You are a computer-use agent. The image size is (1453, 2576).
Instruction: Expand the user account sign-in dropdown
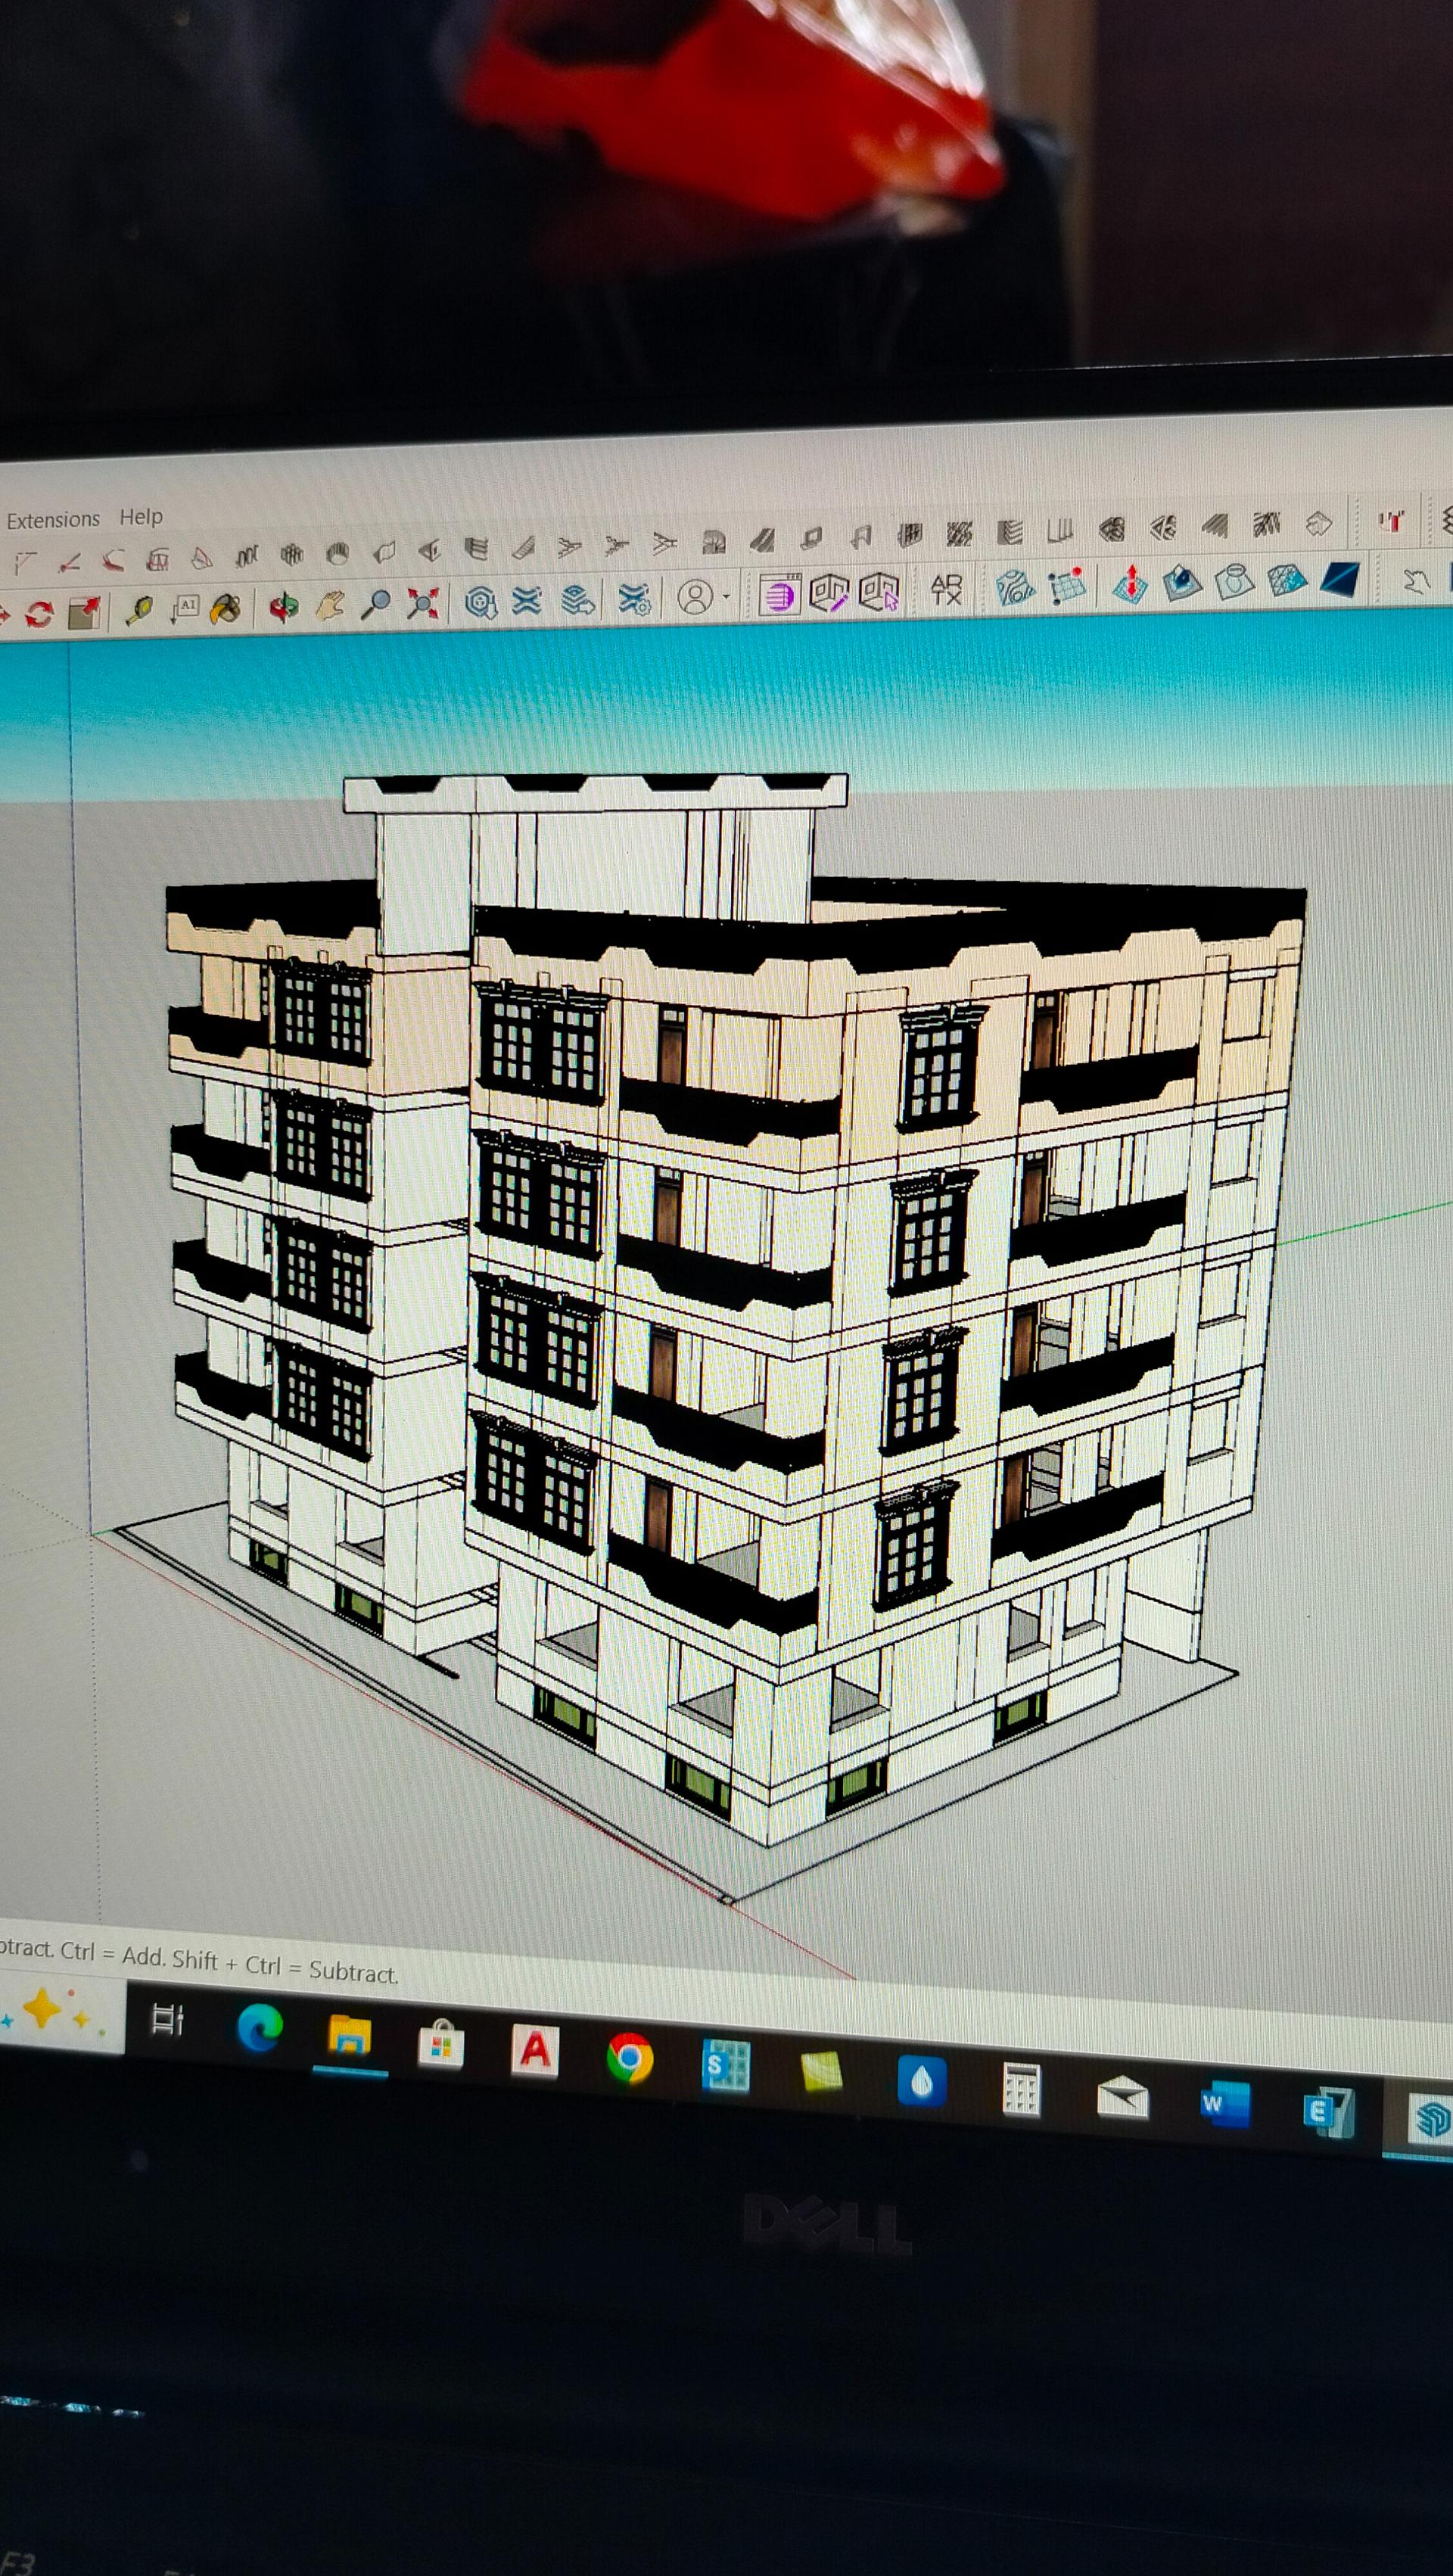(x=726, y=597)
